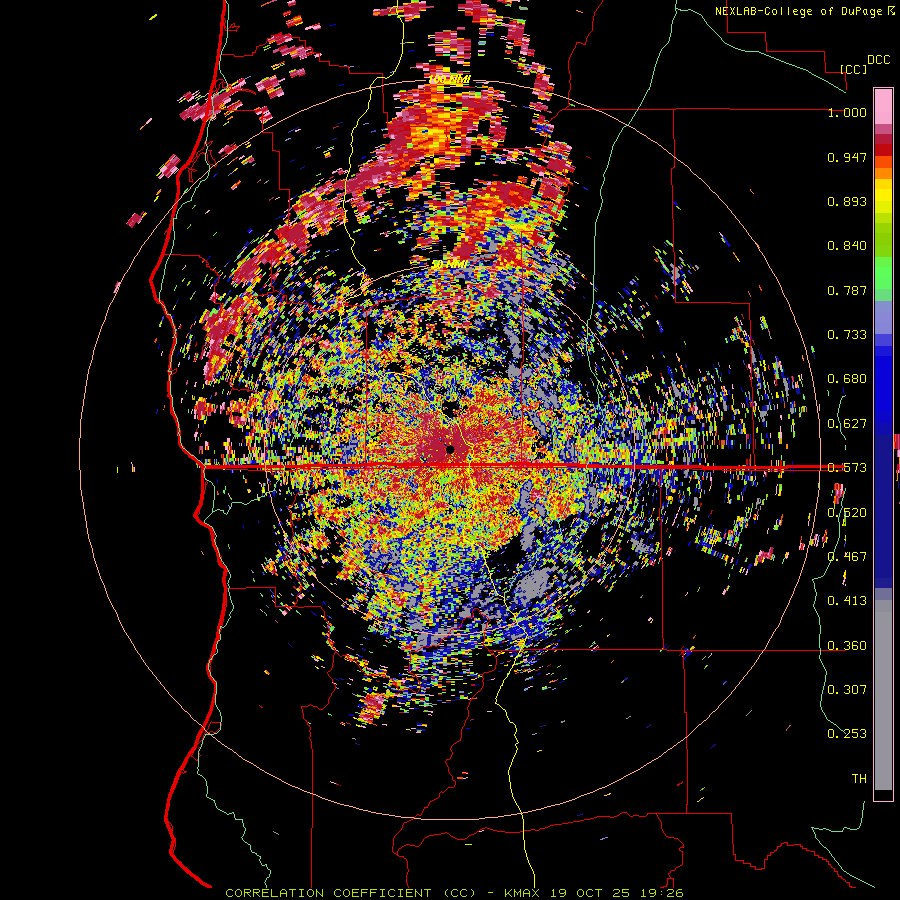
Task: Click the 0.307 legend value
Action: pyautogui.click(x=847, y=690)
